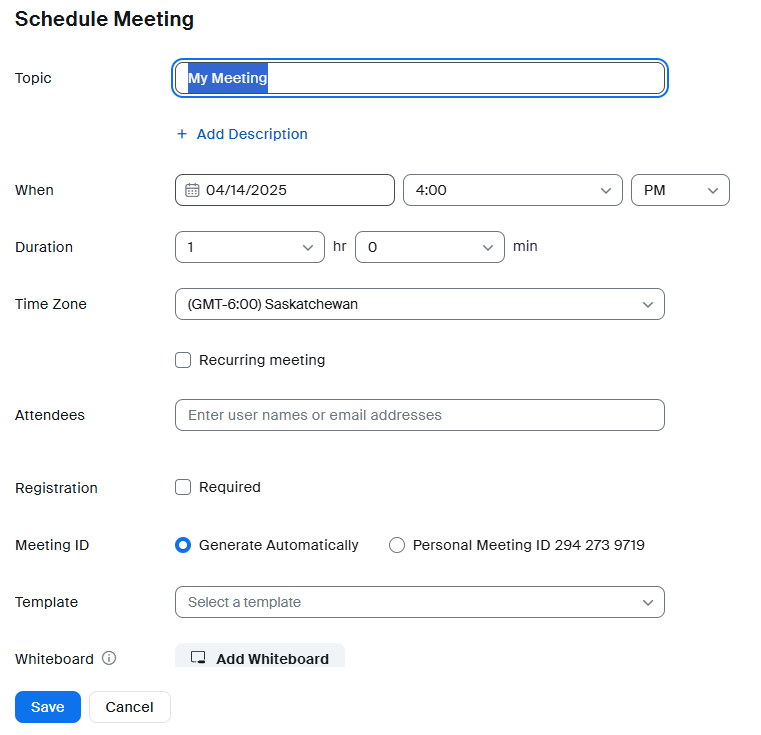The width and height of the screenshot is (761, 735).
Task: Click the chevron arrow of Template field
Action: (x=647, y=602)
